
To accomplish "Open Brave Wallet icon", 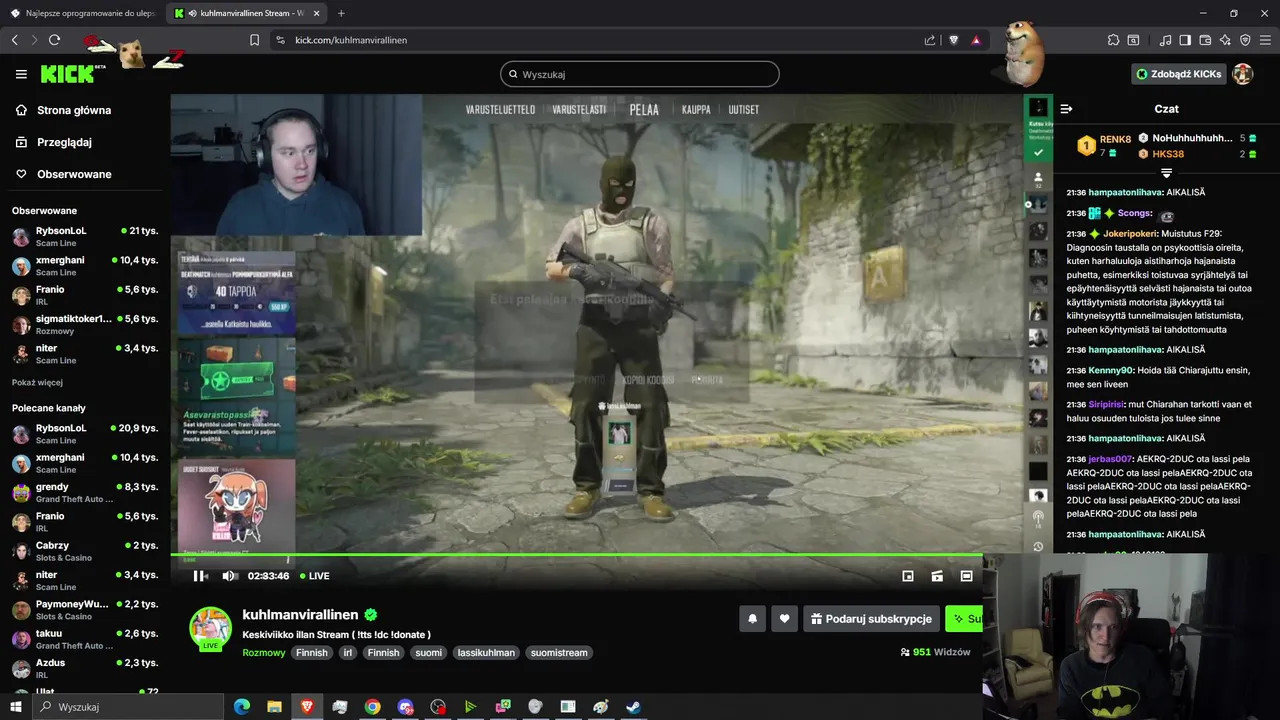I will pos(1205,40).
